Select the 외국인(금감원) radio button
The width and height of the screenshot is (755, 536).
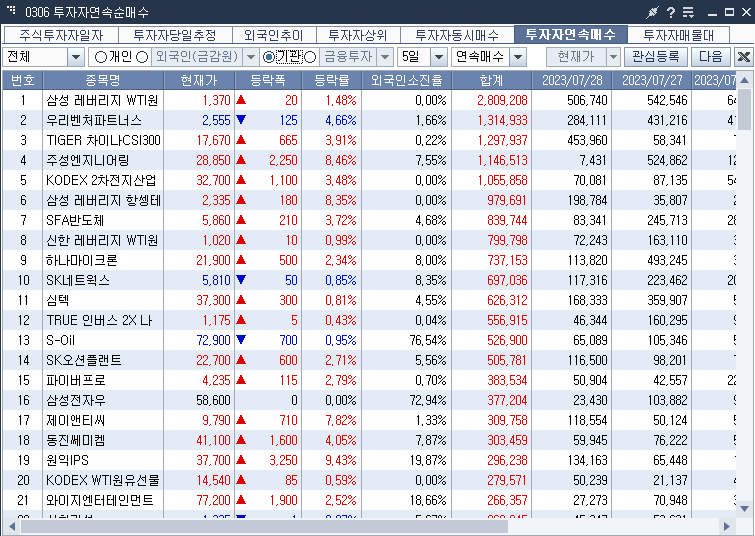(x=142, y=57)
